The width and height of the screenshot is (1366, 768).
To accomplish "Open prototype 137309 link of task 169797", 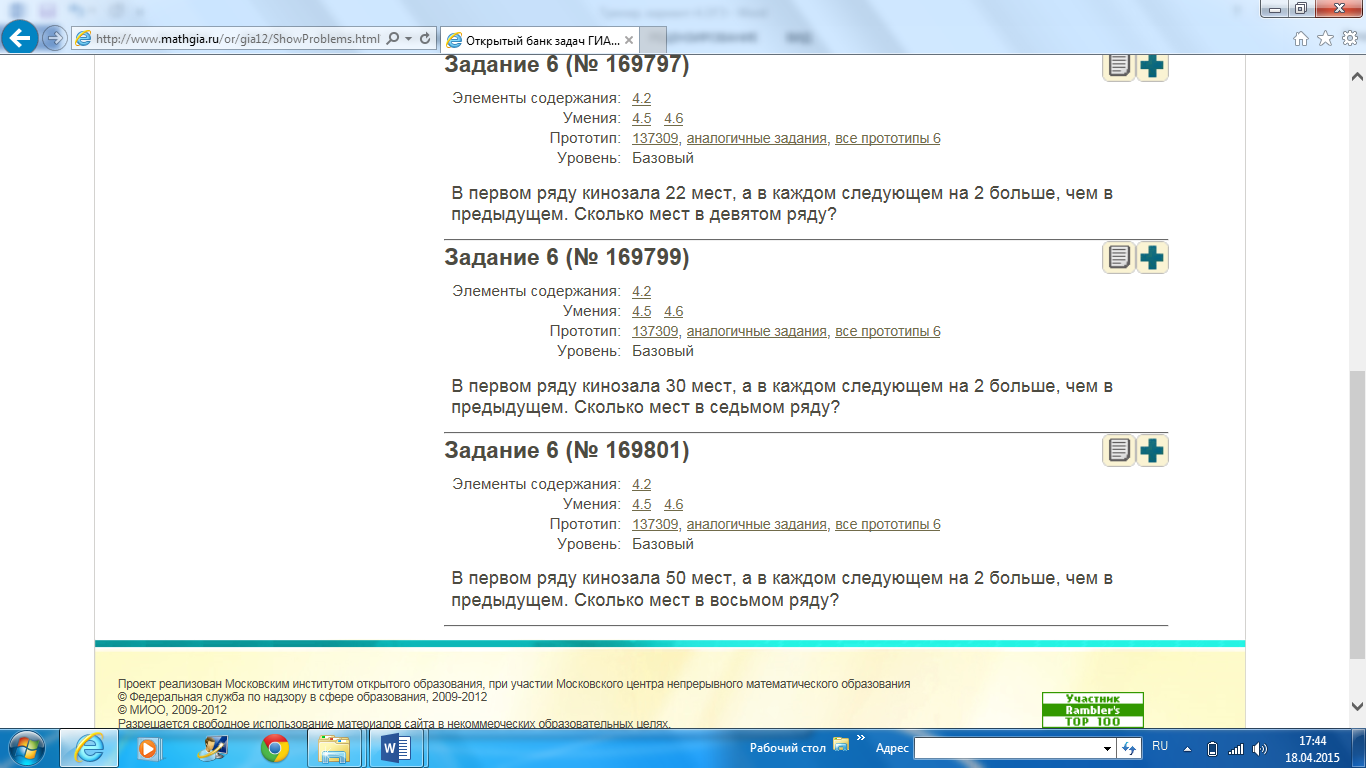I will point(655,138).
